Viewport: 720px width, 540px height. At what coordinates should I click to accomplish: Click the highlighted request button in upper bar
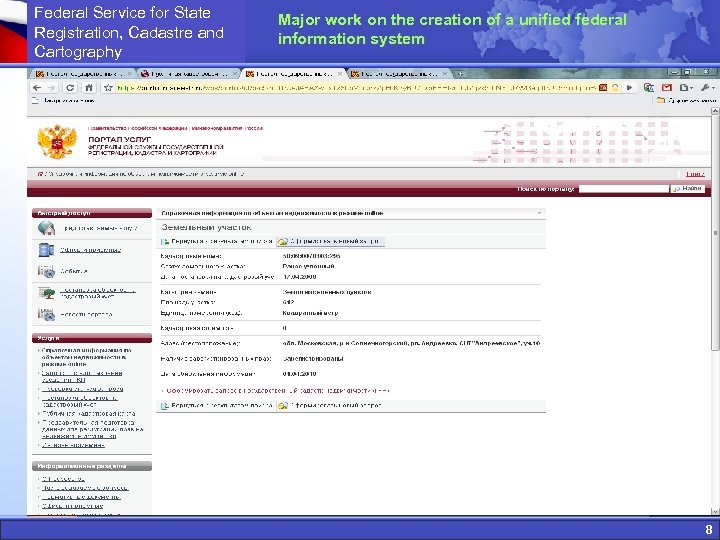[x=330, y=241]
